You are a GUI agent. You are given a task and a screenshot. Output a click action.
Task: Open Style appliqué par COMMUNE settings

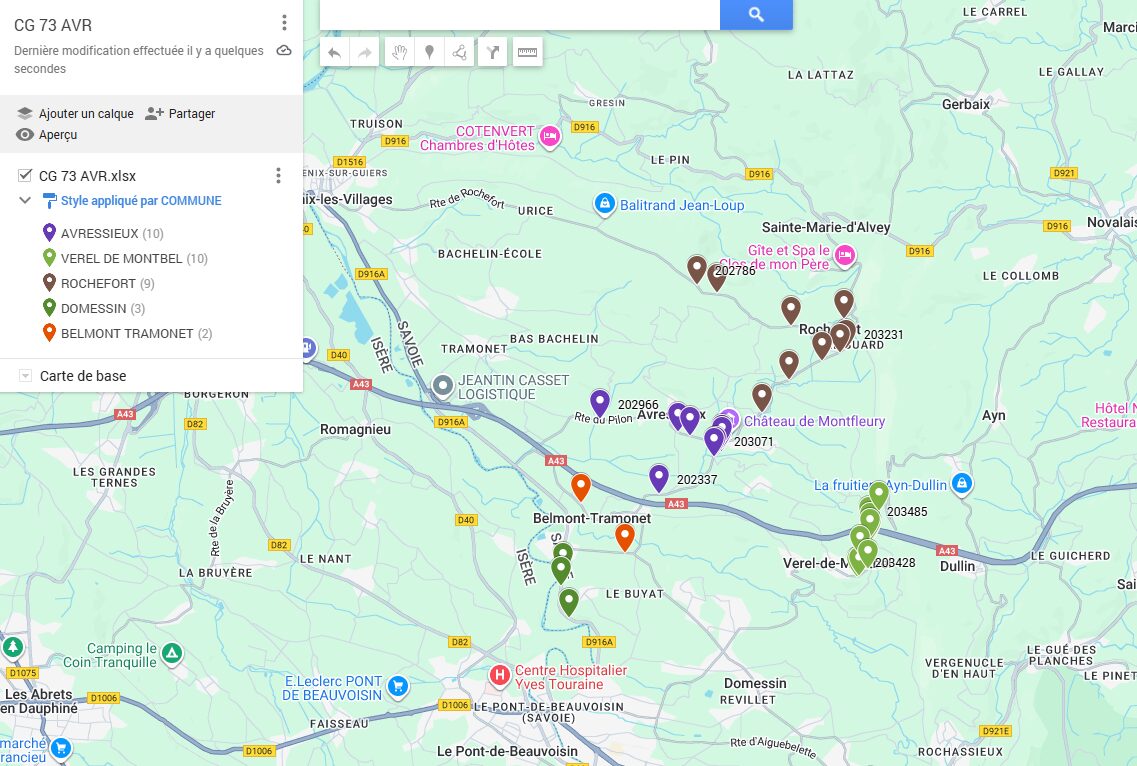(140, 201)
